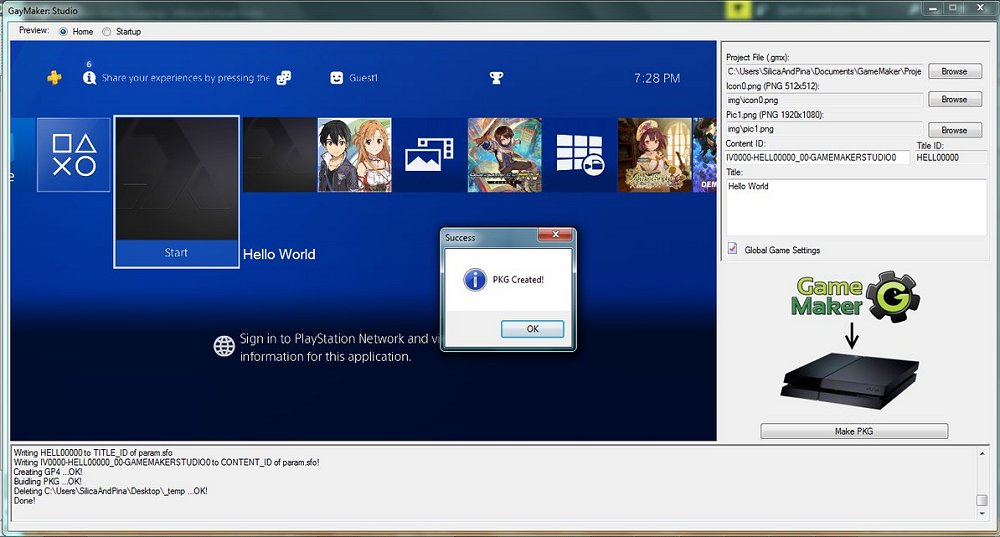This screenshot has height=537, width=1000.
Task: Open the notifications info icon
Action: [88, 78]
